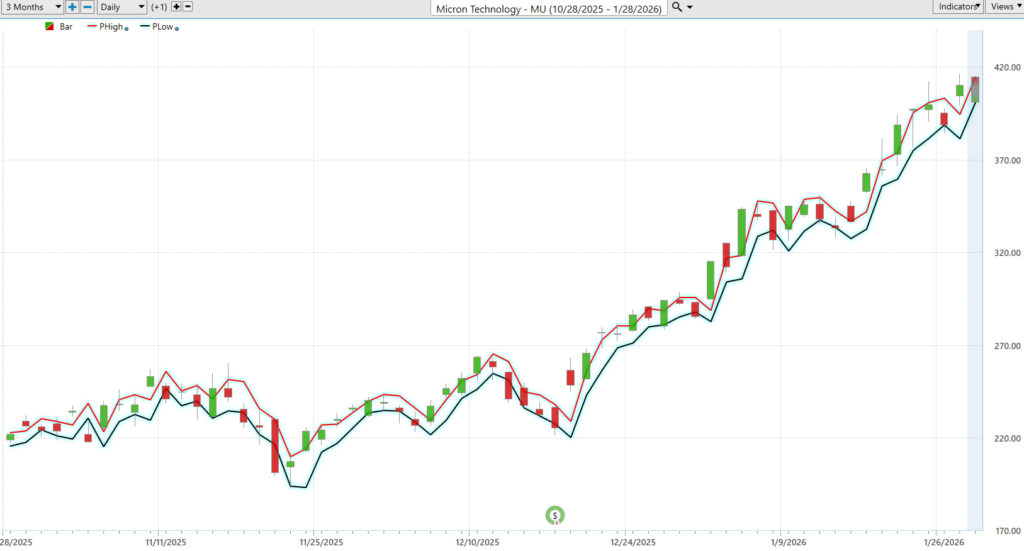Click the Bar legend candlestick icon

(x=49, y=27)
